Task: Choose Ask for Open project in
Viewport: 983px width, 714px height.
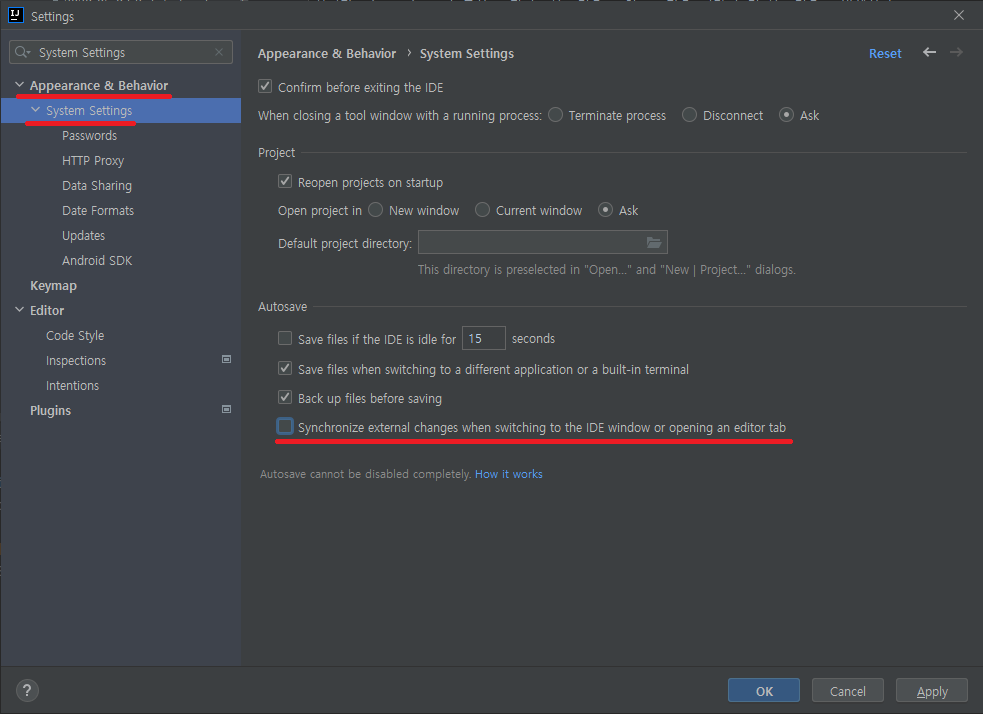Action: [x=605, y=210]
